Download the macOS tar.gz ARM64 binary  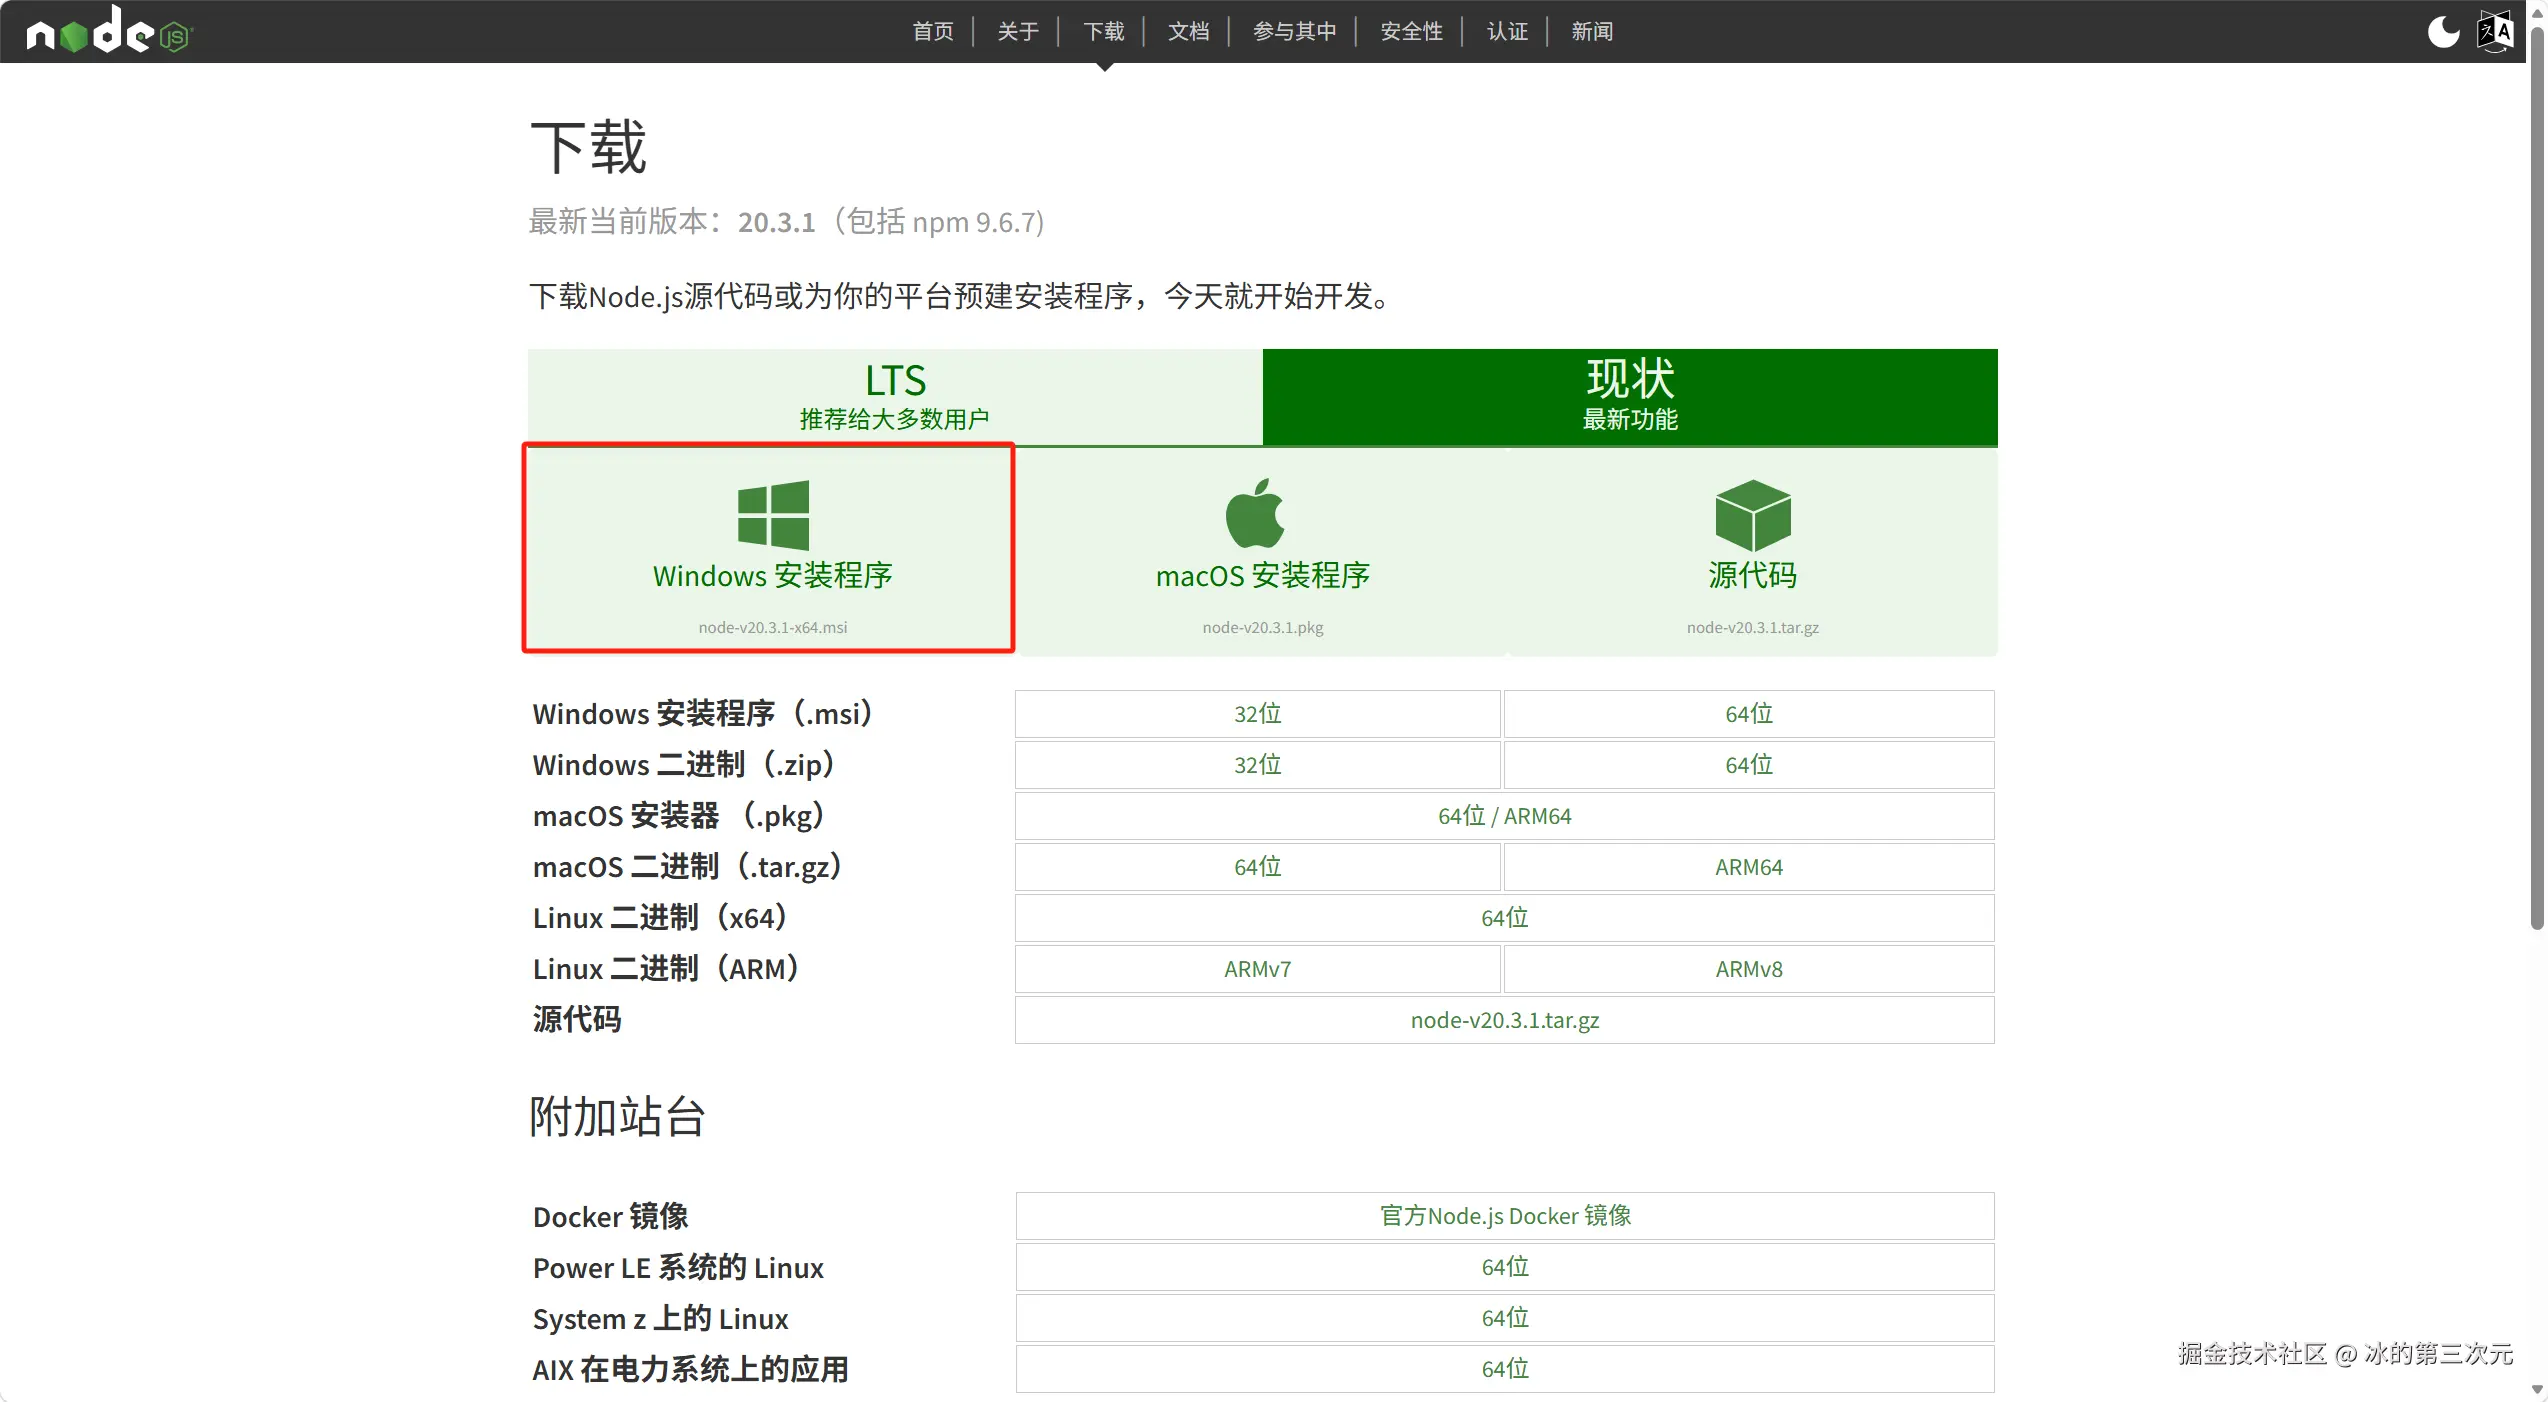(1748, 867)
